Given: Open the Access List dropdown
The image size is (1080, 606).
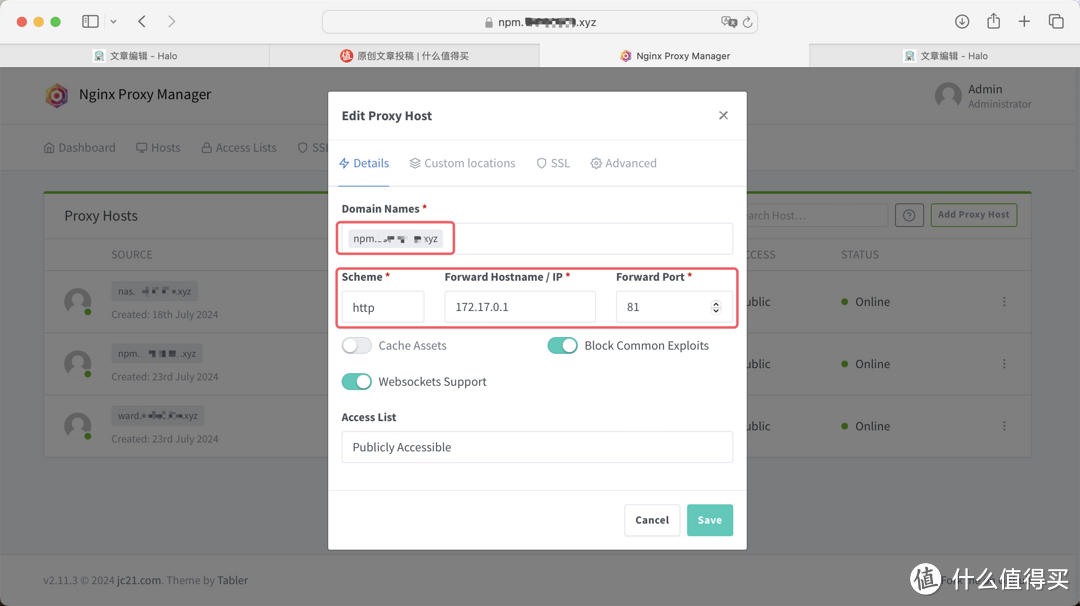Looking at the screenshot, I should click(537, 448).
